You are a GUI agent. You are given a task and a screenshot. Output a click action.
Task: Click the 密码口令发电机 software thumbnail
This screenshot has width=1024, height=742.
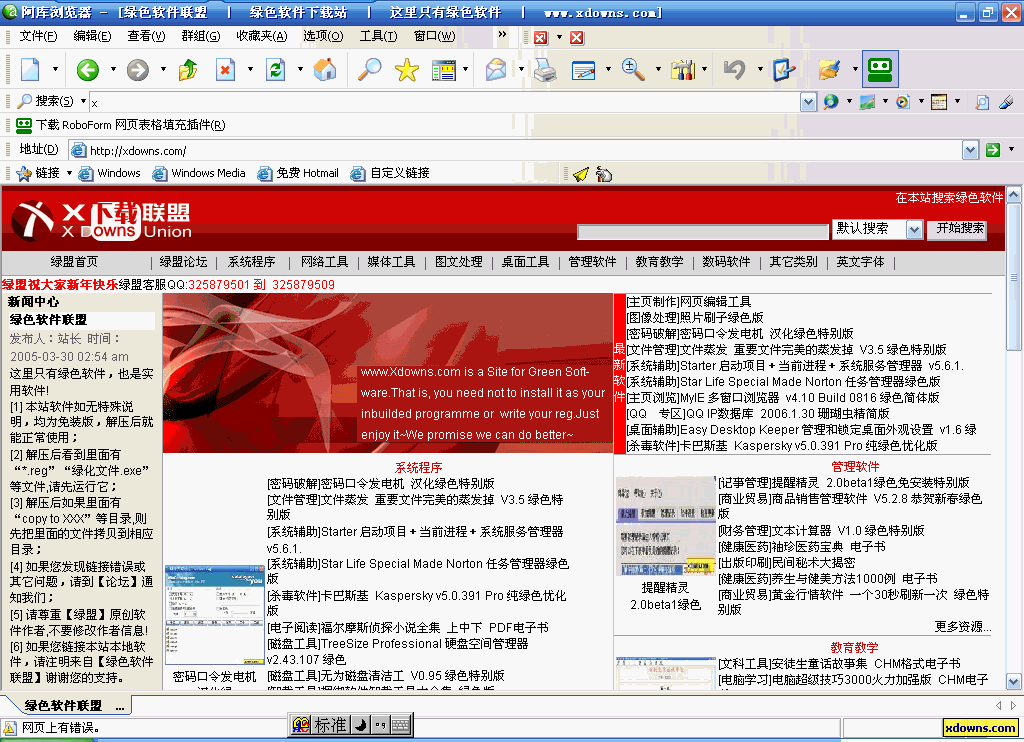pyautogui.click(x=214, y=615)
